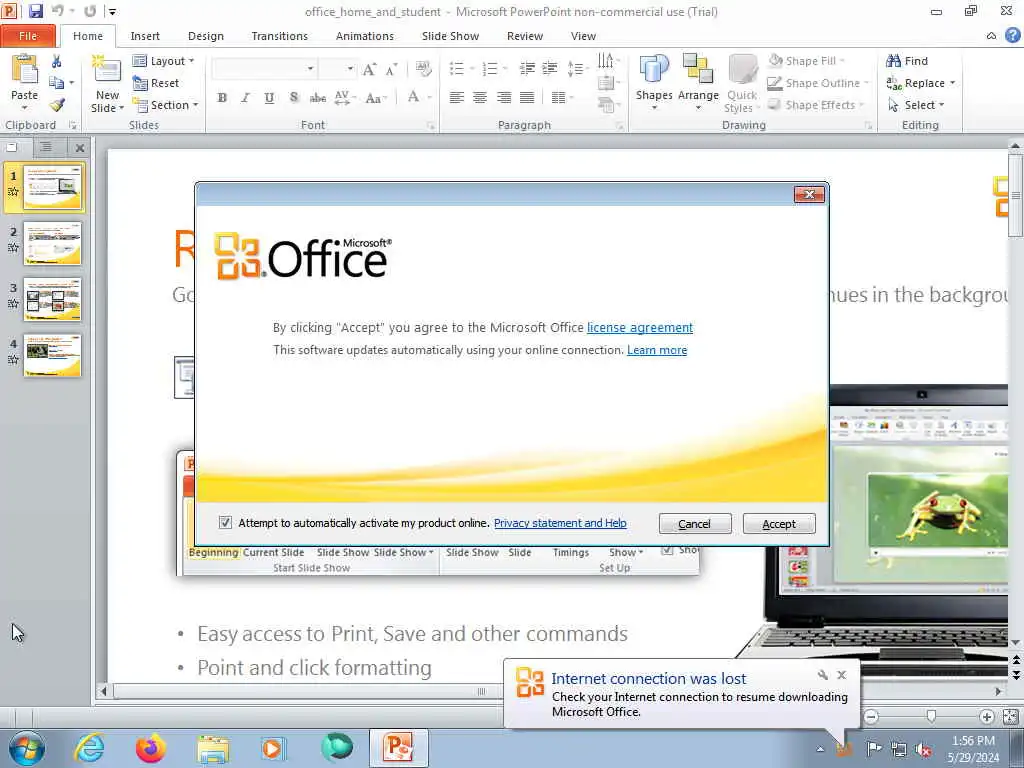
Task: Click Increase List Level indent icon
Action: click(550, 68)
